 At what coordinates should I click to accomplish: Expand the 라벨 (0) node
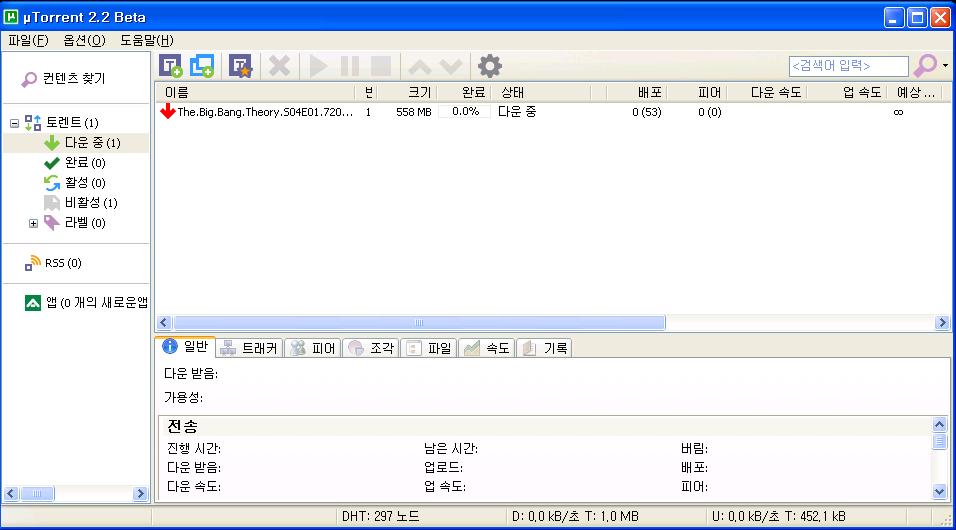pyautogui.click(x=34, y=223)
